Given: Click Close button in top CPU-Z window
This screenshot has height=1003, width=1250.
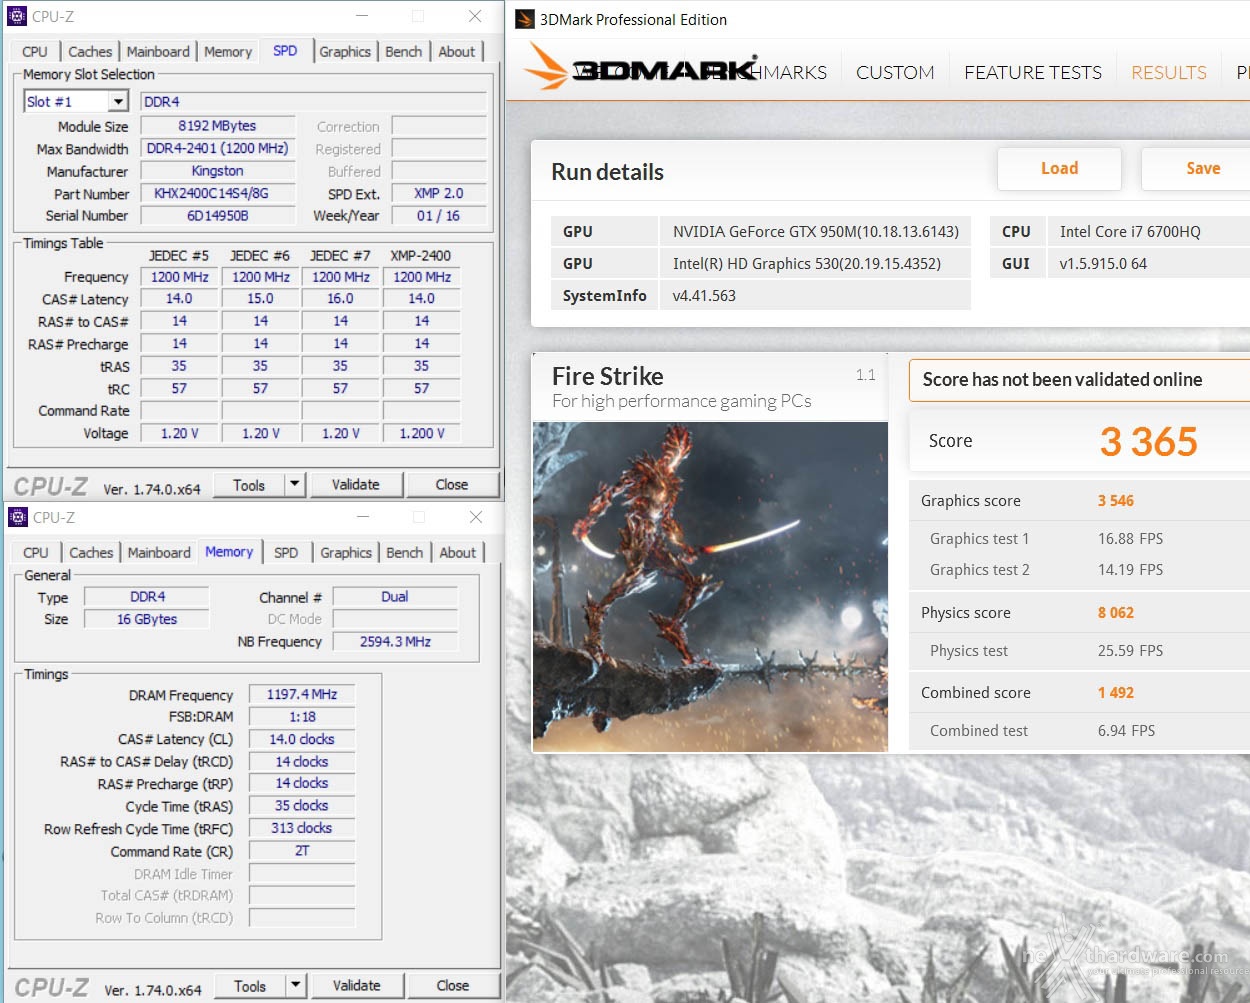Looking at the screenshot, I should [x=452, y=484].
